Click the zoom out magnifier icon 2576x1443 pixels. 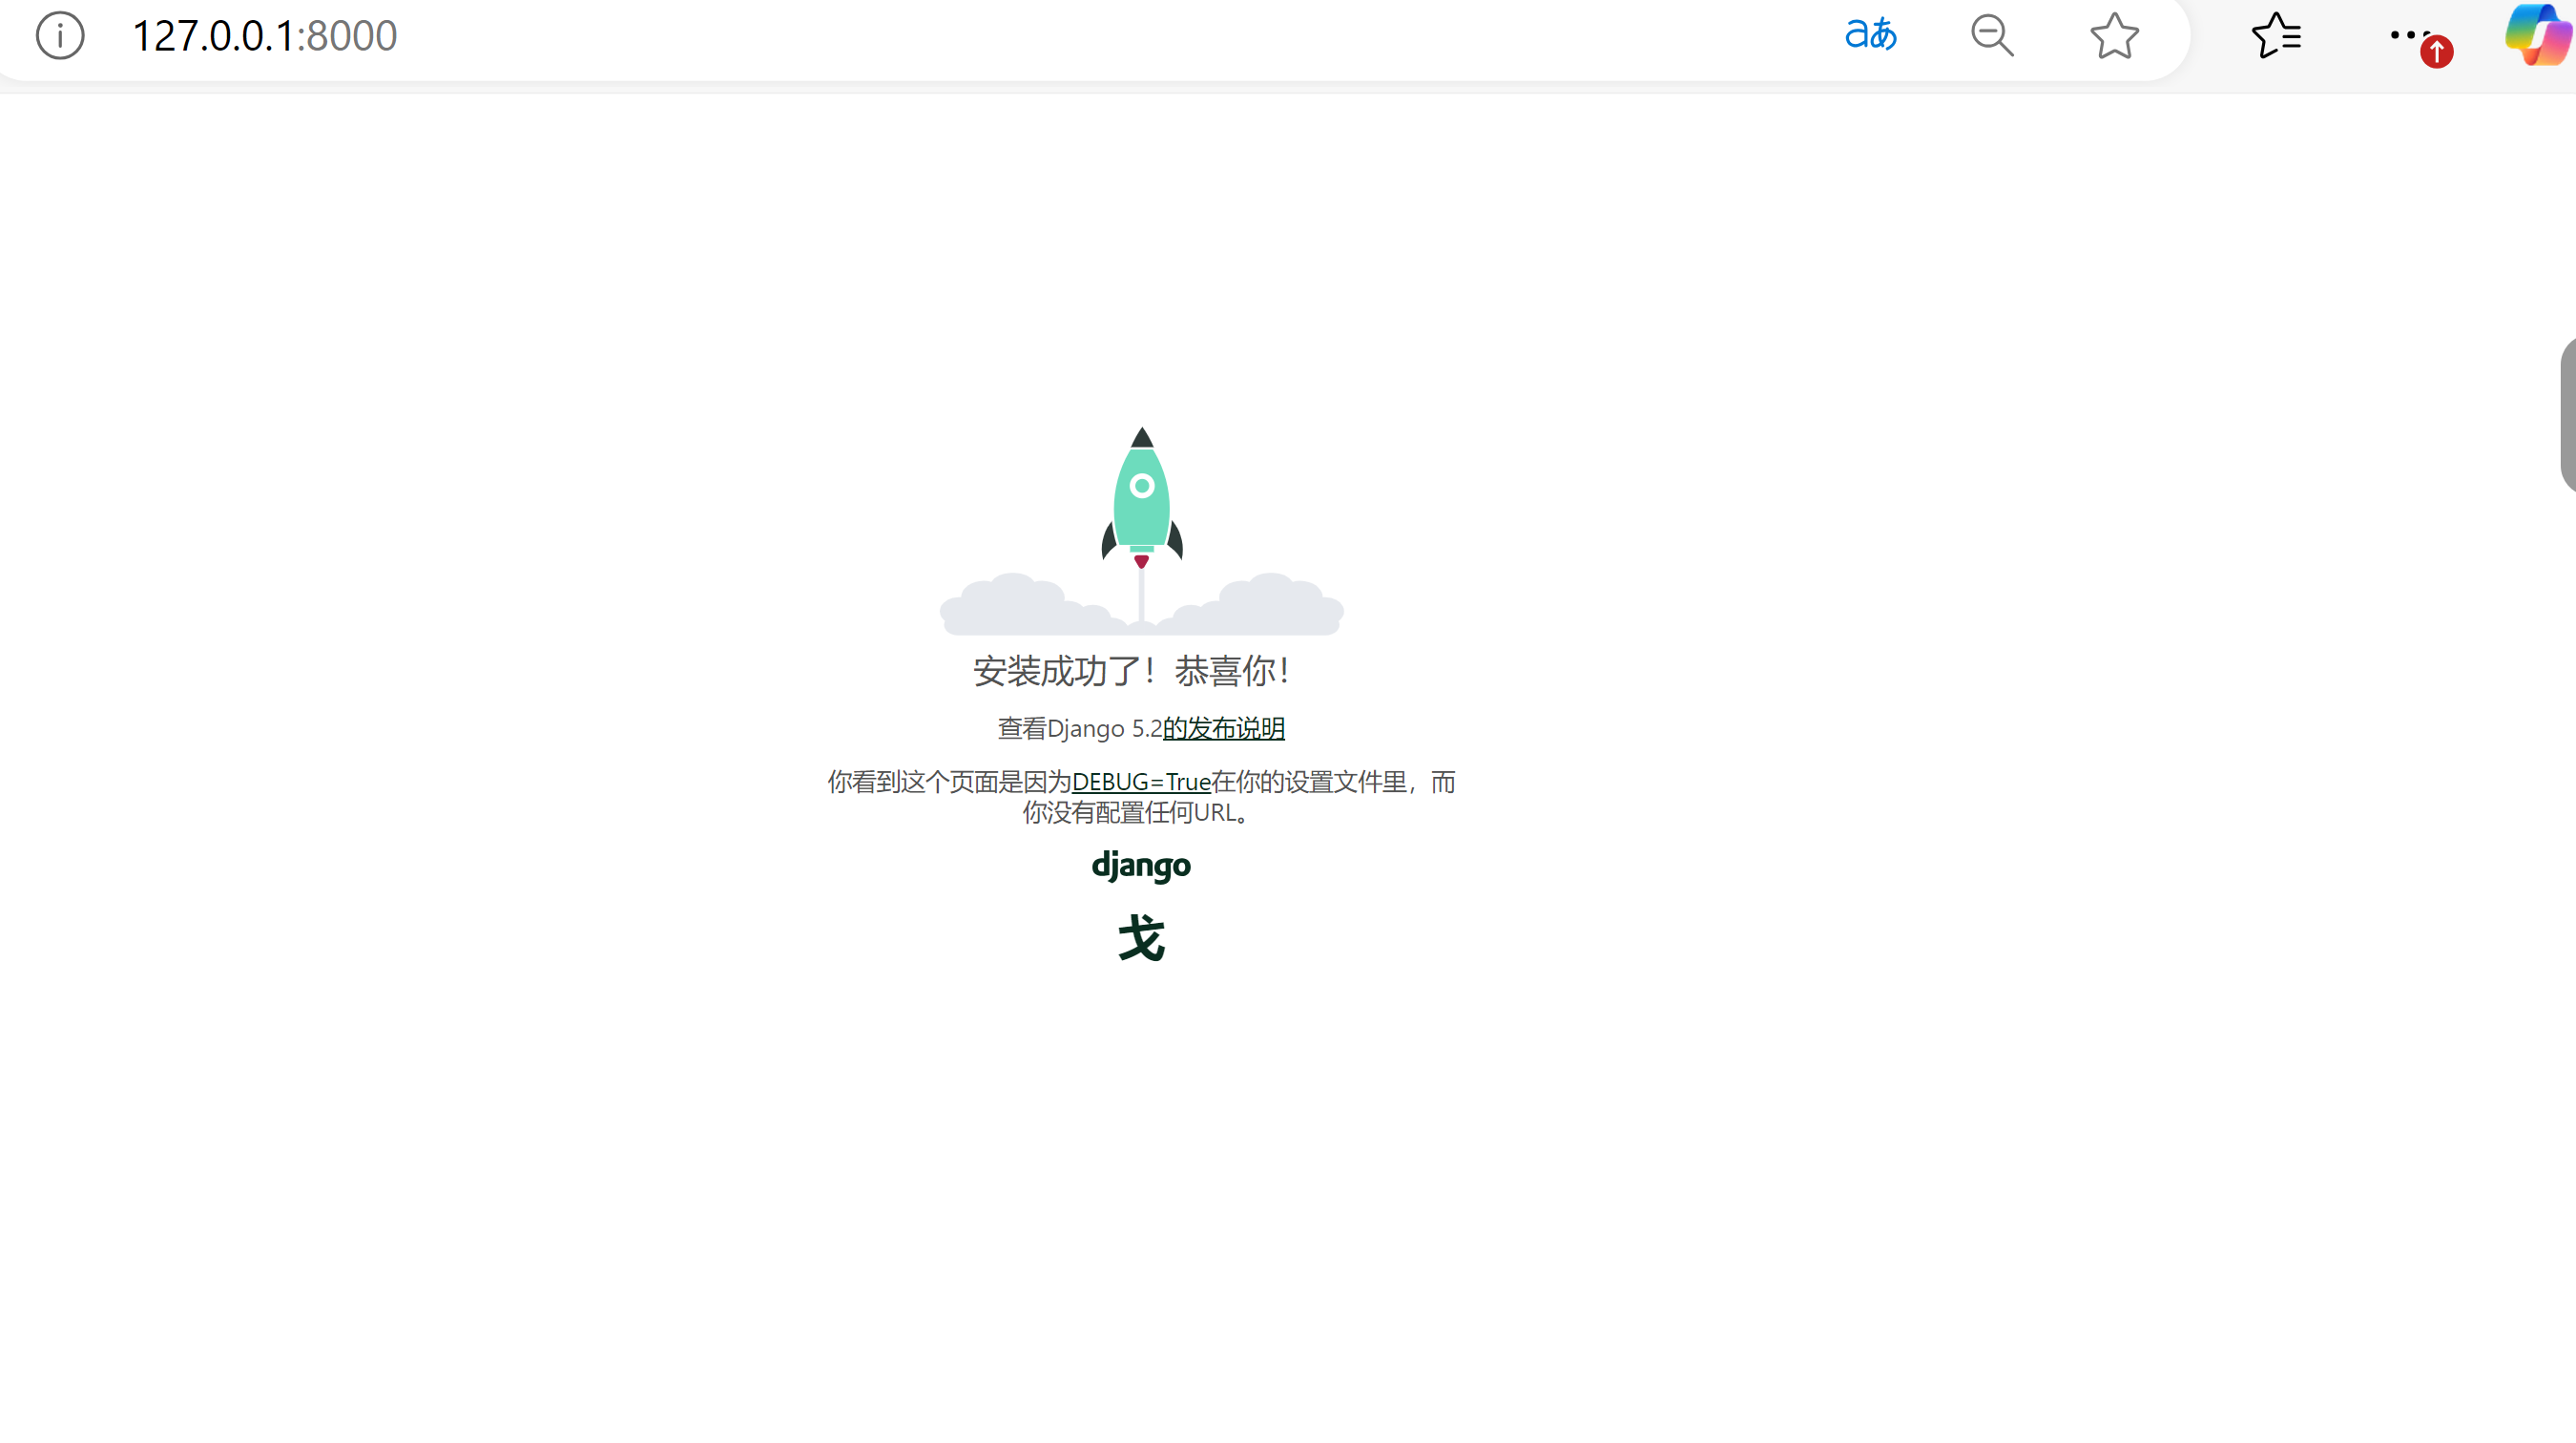pyautogui.click(x=1992, y=36)
